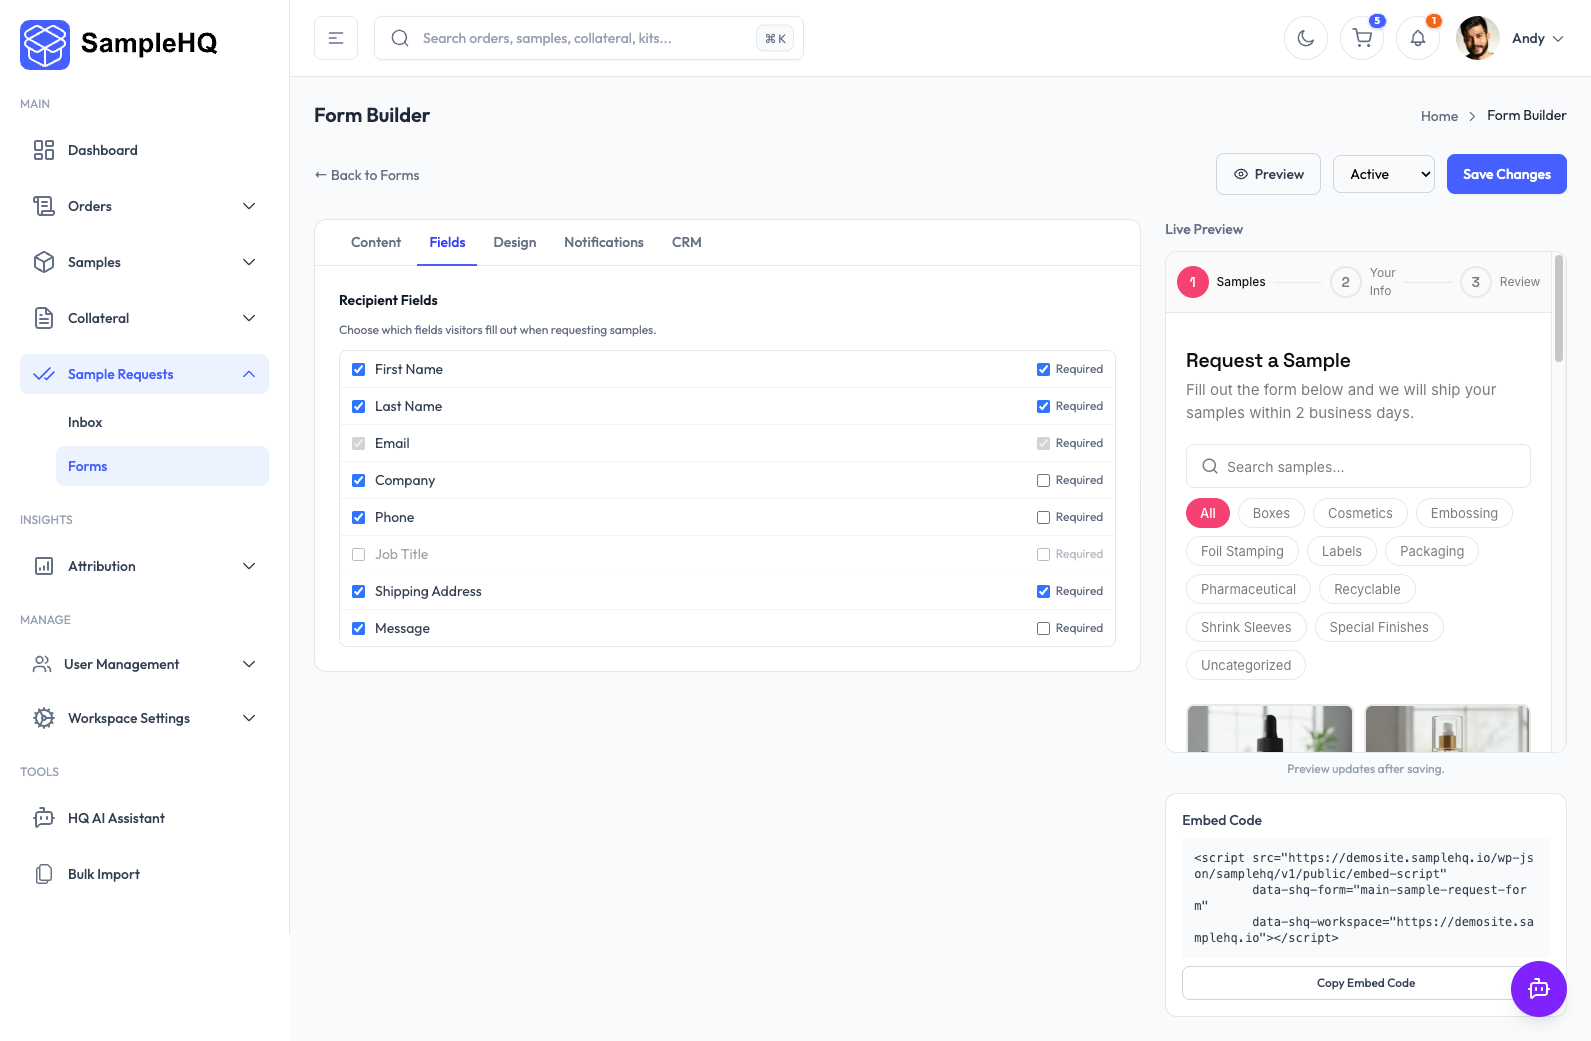Click the Search samples input field
Screen dimensions: 1591x1041
[1358, 466]
